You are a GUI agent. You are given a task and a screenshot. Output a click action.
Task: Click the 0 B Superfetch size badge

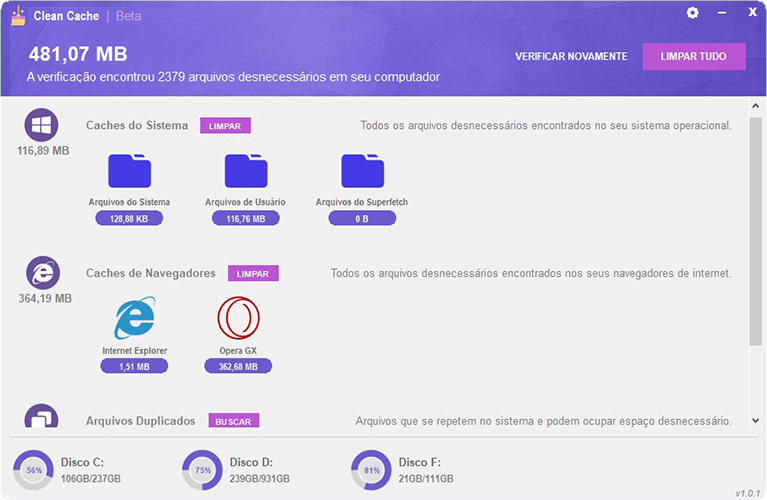pyautogui.click(x=362, y=219)
